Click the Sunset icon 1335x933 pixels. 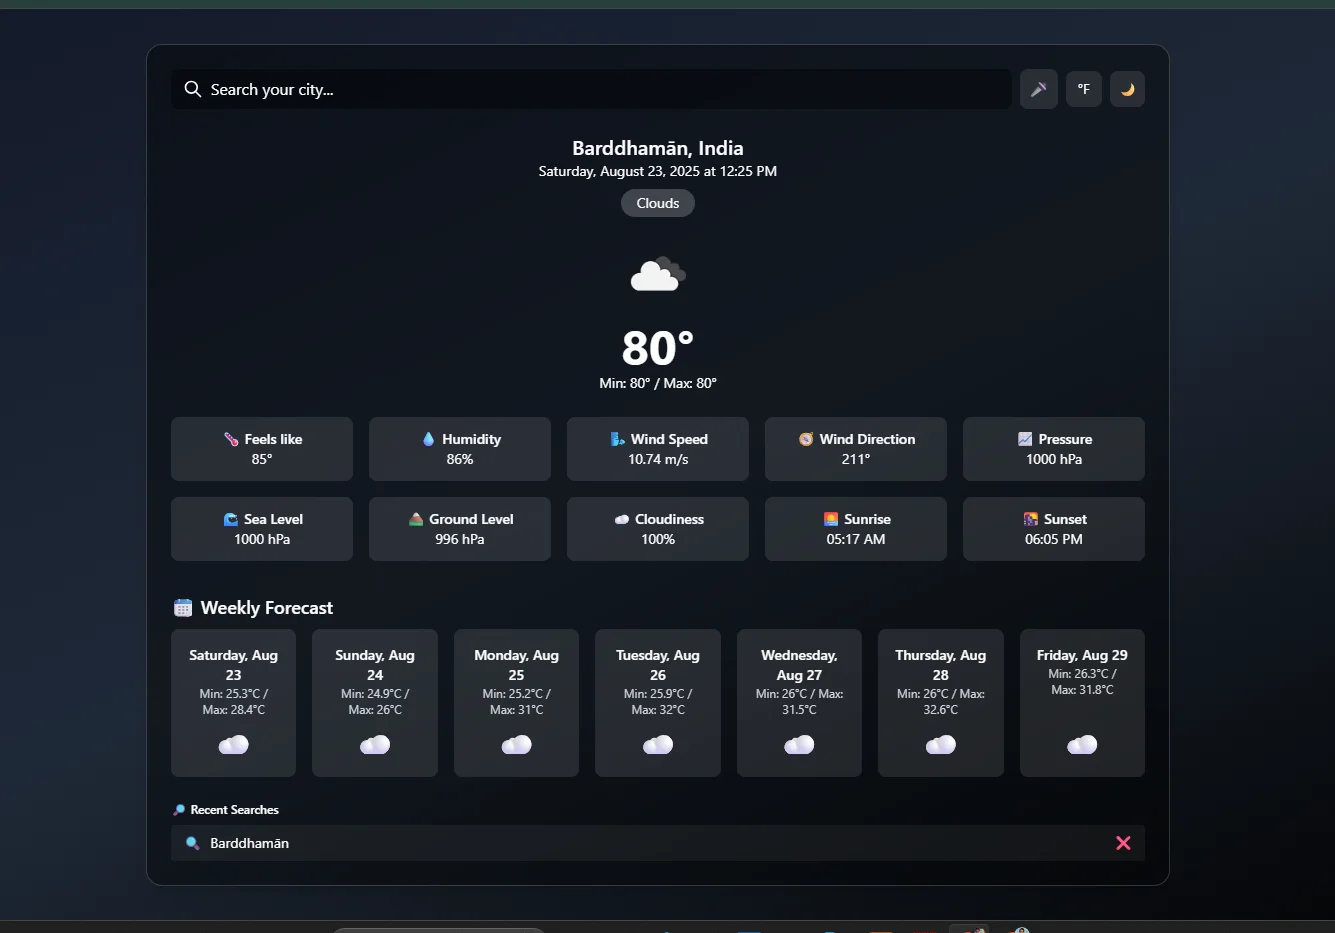1030,519
